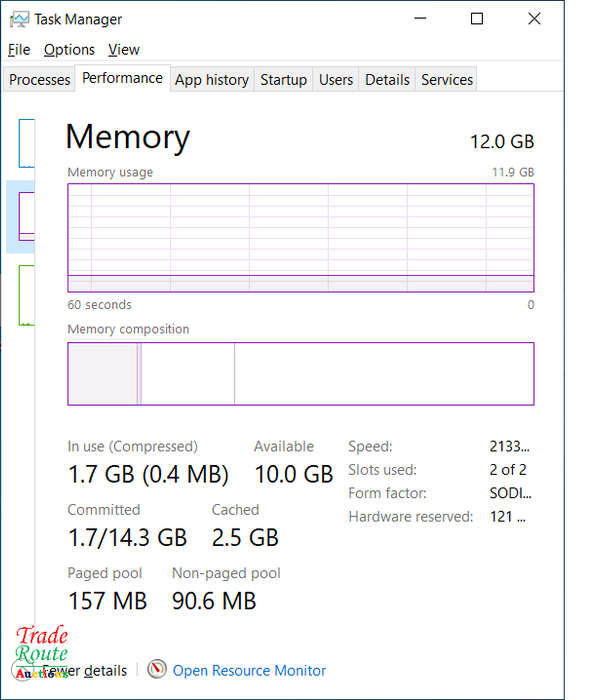Screen dimensions: 599x700
Task: Click the Resource Monitor gauge icon
Action: (157, 669)
